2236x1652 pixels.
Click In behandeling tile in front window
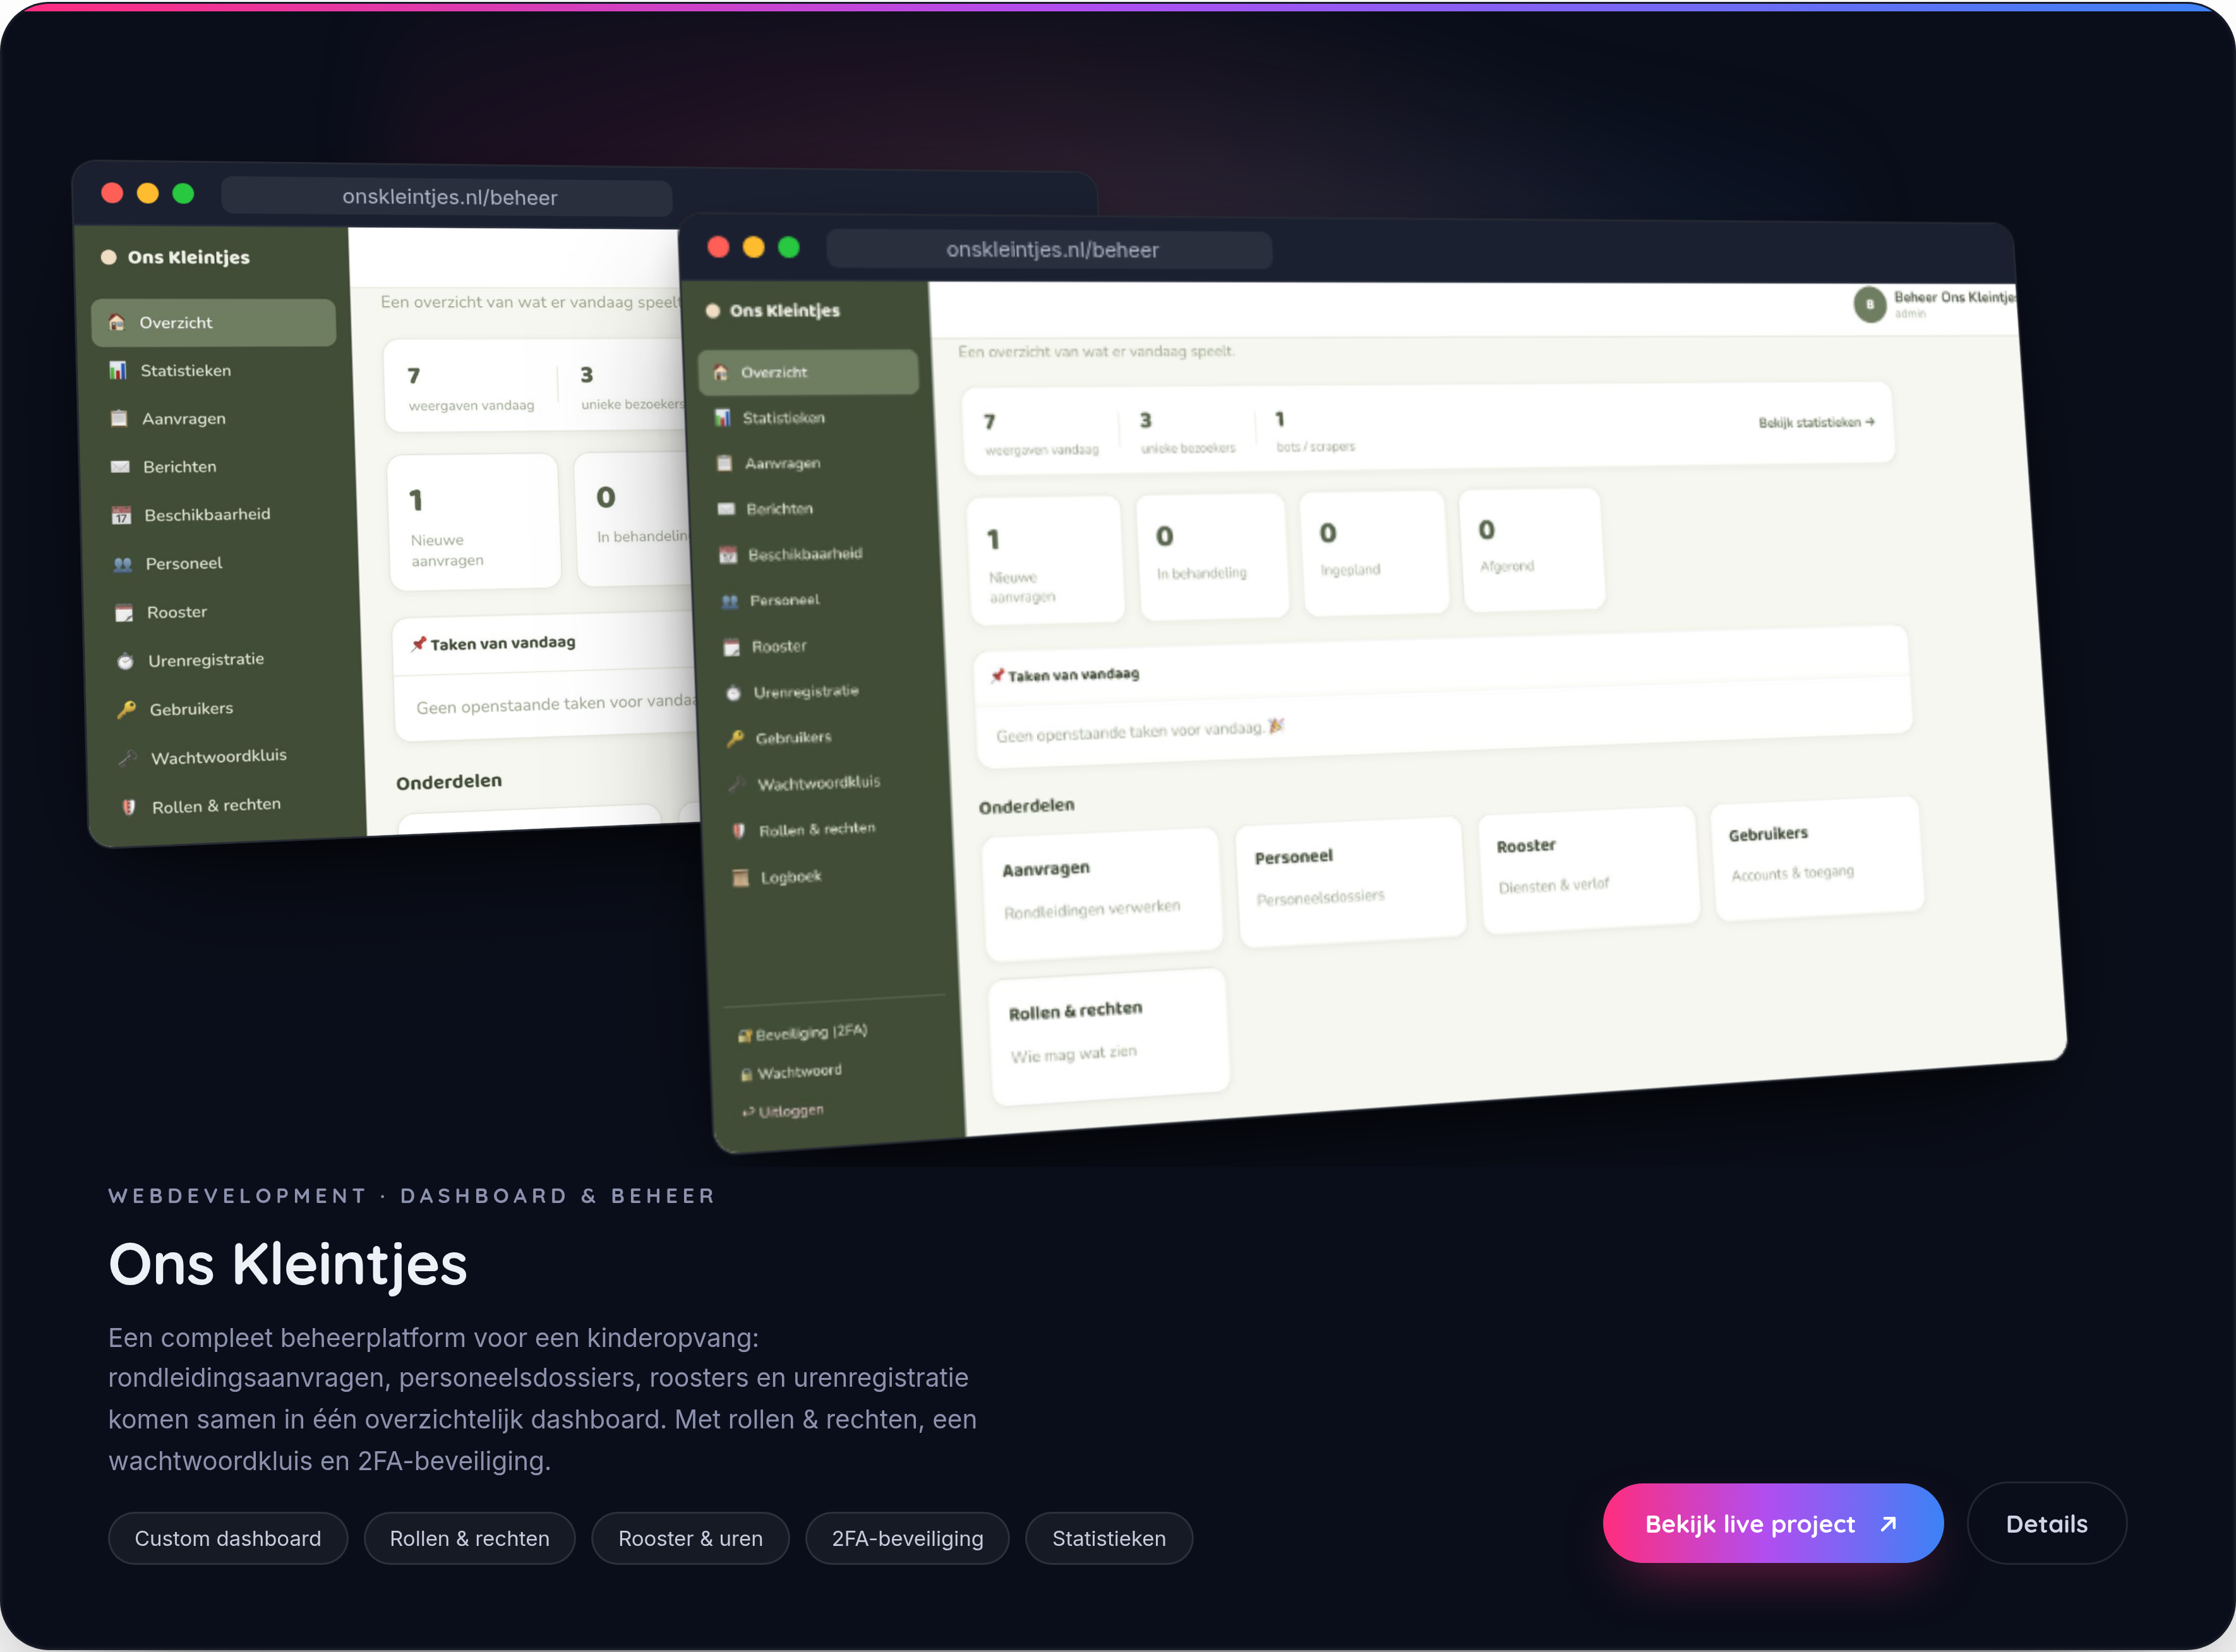tap(1212, 556)
